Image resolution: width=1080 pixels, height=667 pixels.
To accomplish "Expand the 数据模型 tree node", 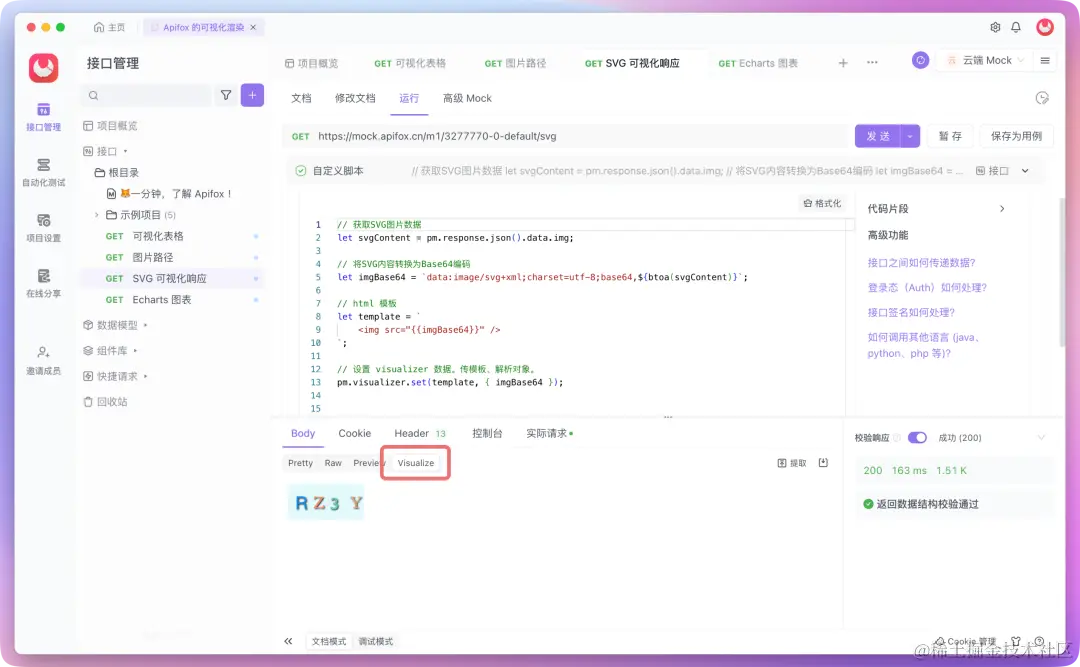I will pos(145,325).
